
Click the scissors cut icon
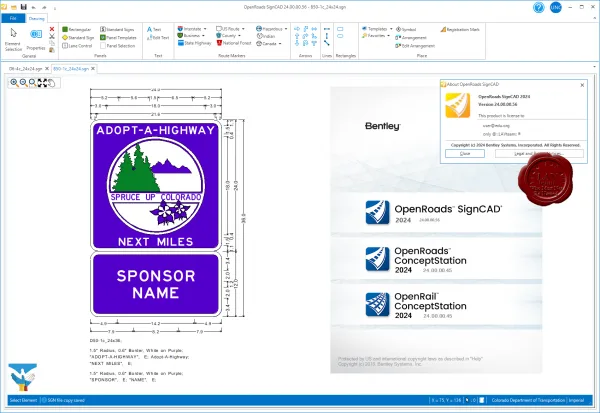(52, 36)
